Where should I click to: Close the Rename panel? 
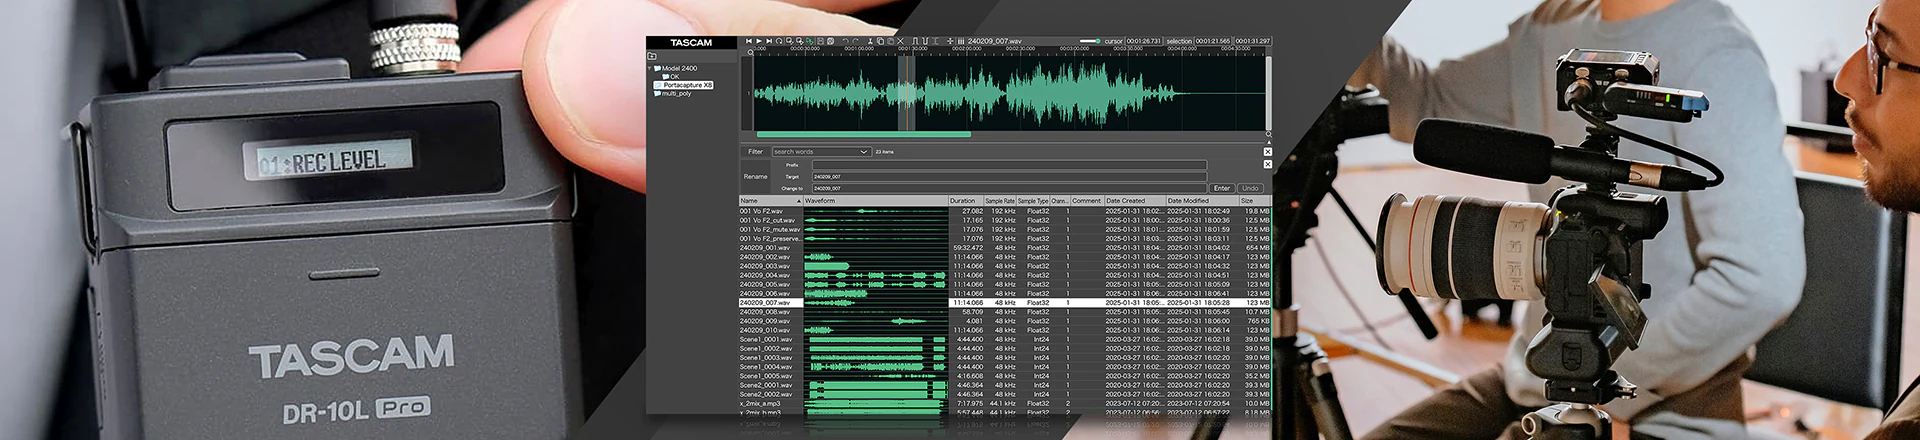tap(1267, 164)
